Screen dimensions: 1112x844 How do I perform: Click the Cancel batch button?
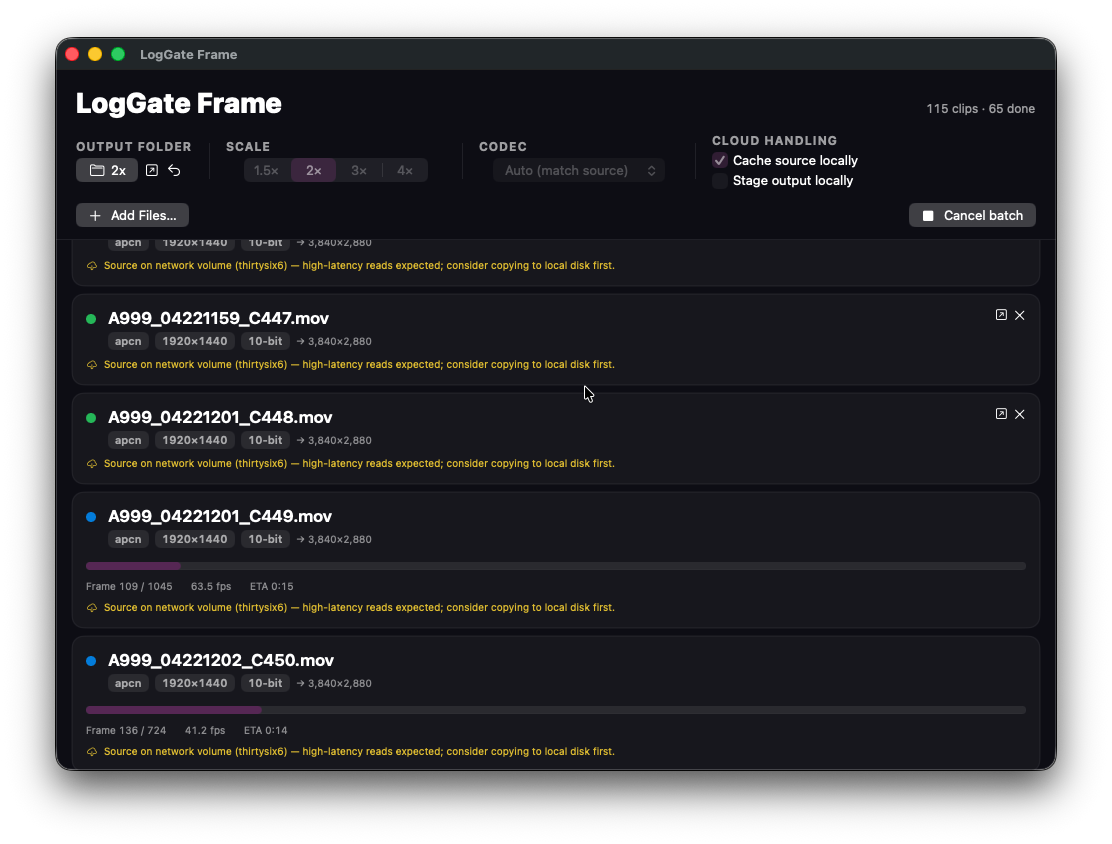point(972,215)
